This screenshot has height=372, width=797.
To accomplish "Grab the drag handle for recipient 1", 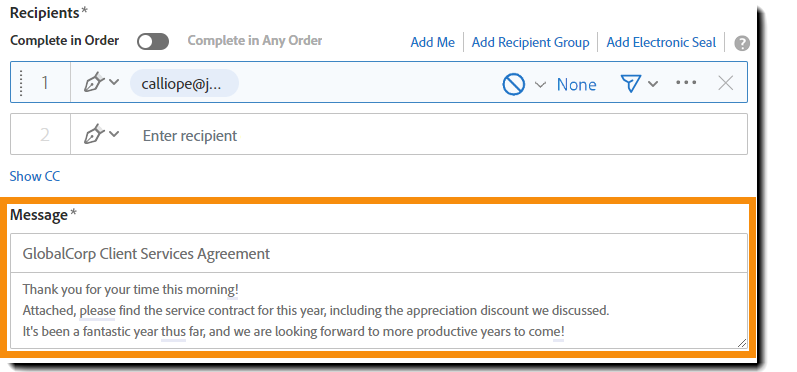I will [x=21, y=82].
